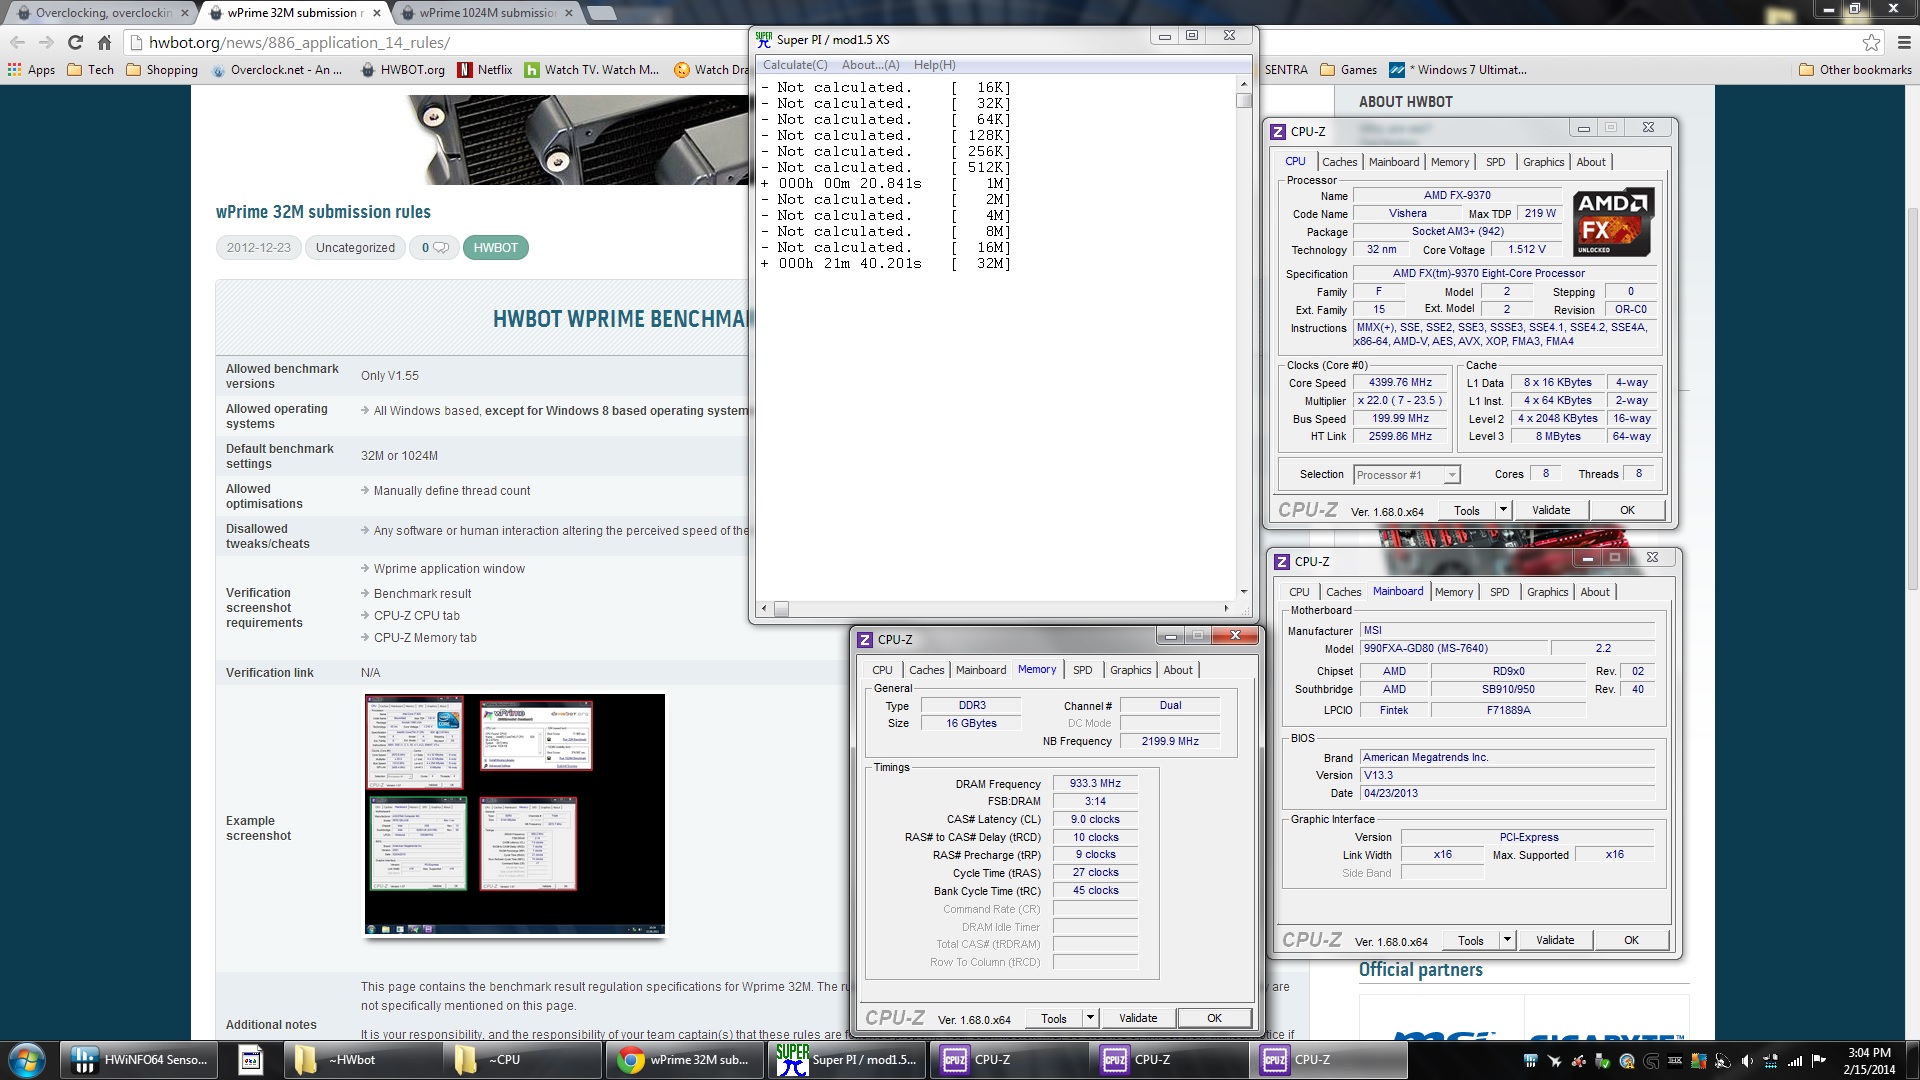Click Validate in CPU-Z Mainboard window
This screenshot has width=1920, height=1080.
click(1555, 940)
